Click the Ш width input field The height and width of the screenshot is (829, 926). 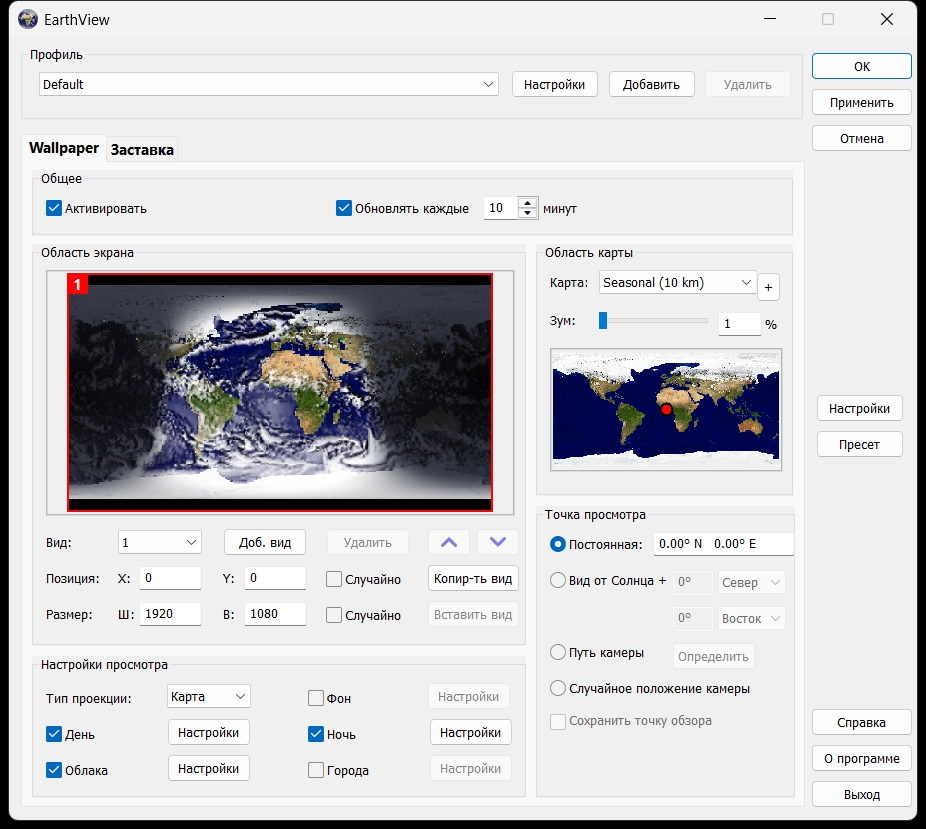(170, 614)
